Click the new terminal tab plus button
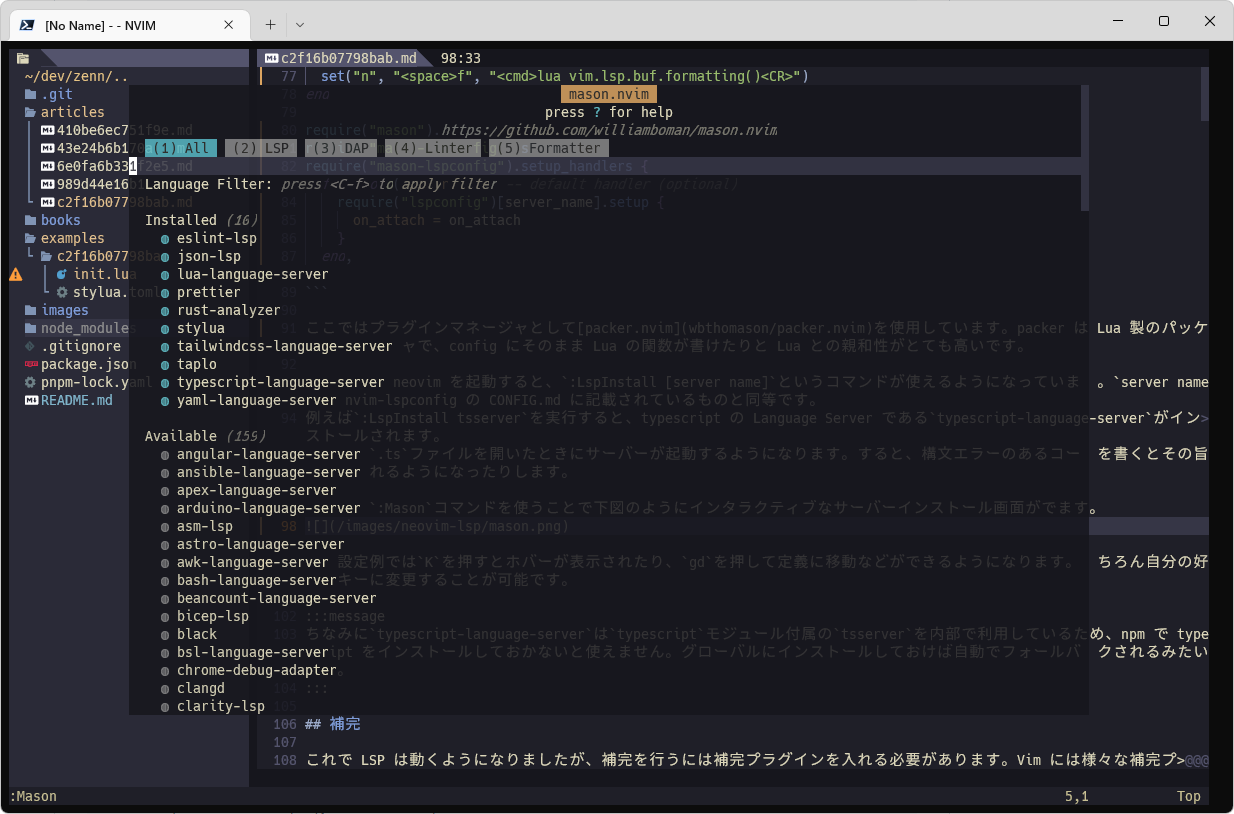The height and width of the screenshot is (814, 1234). tap(270, 24)
